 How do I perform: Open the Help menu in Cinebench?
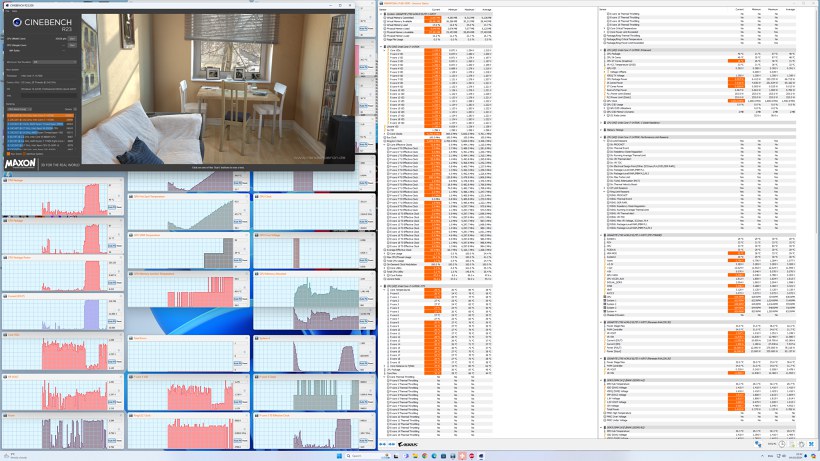point(13,9)
